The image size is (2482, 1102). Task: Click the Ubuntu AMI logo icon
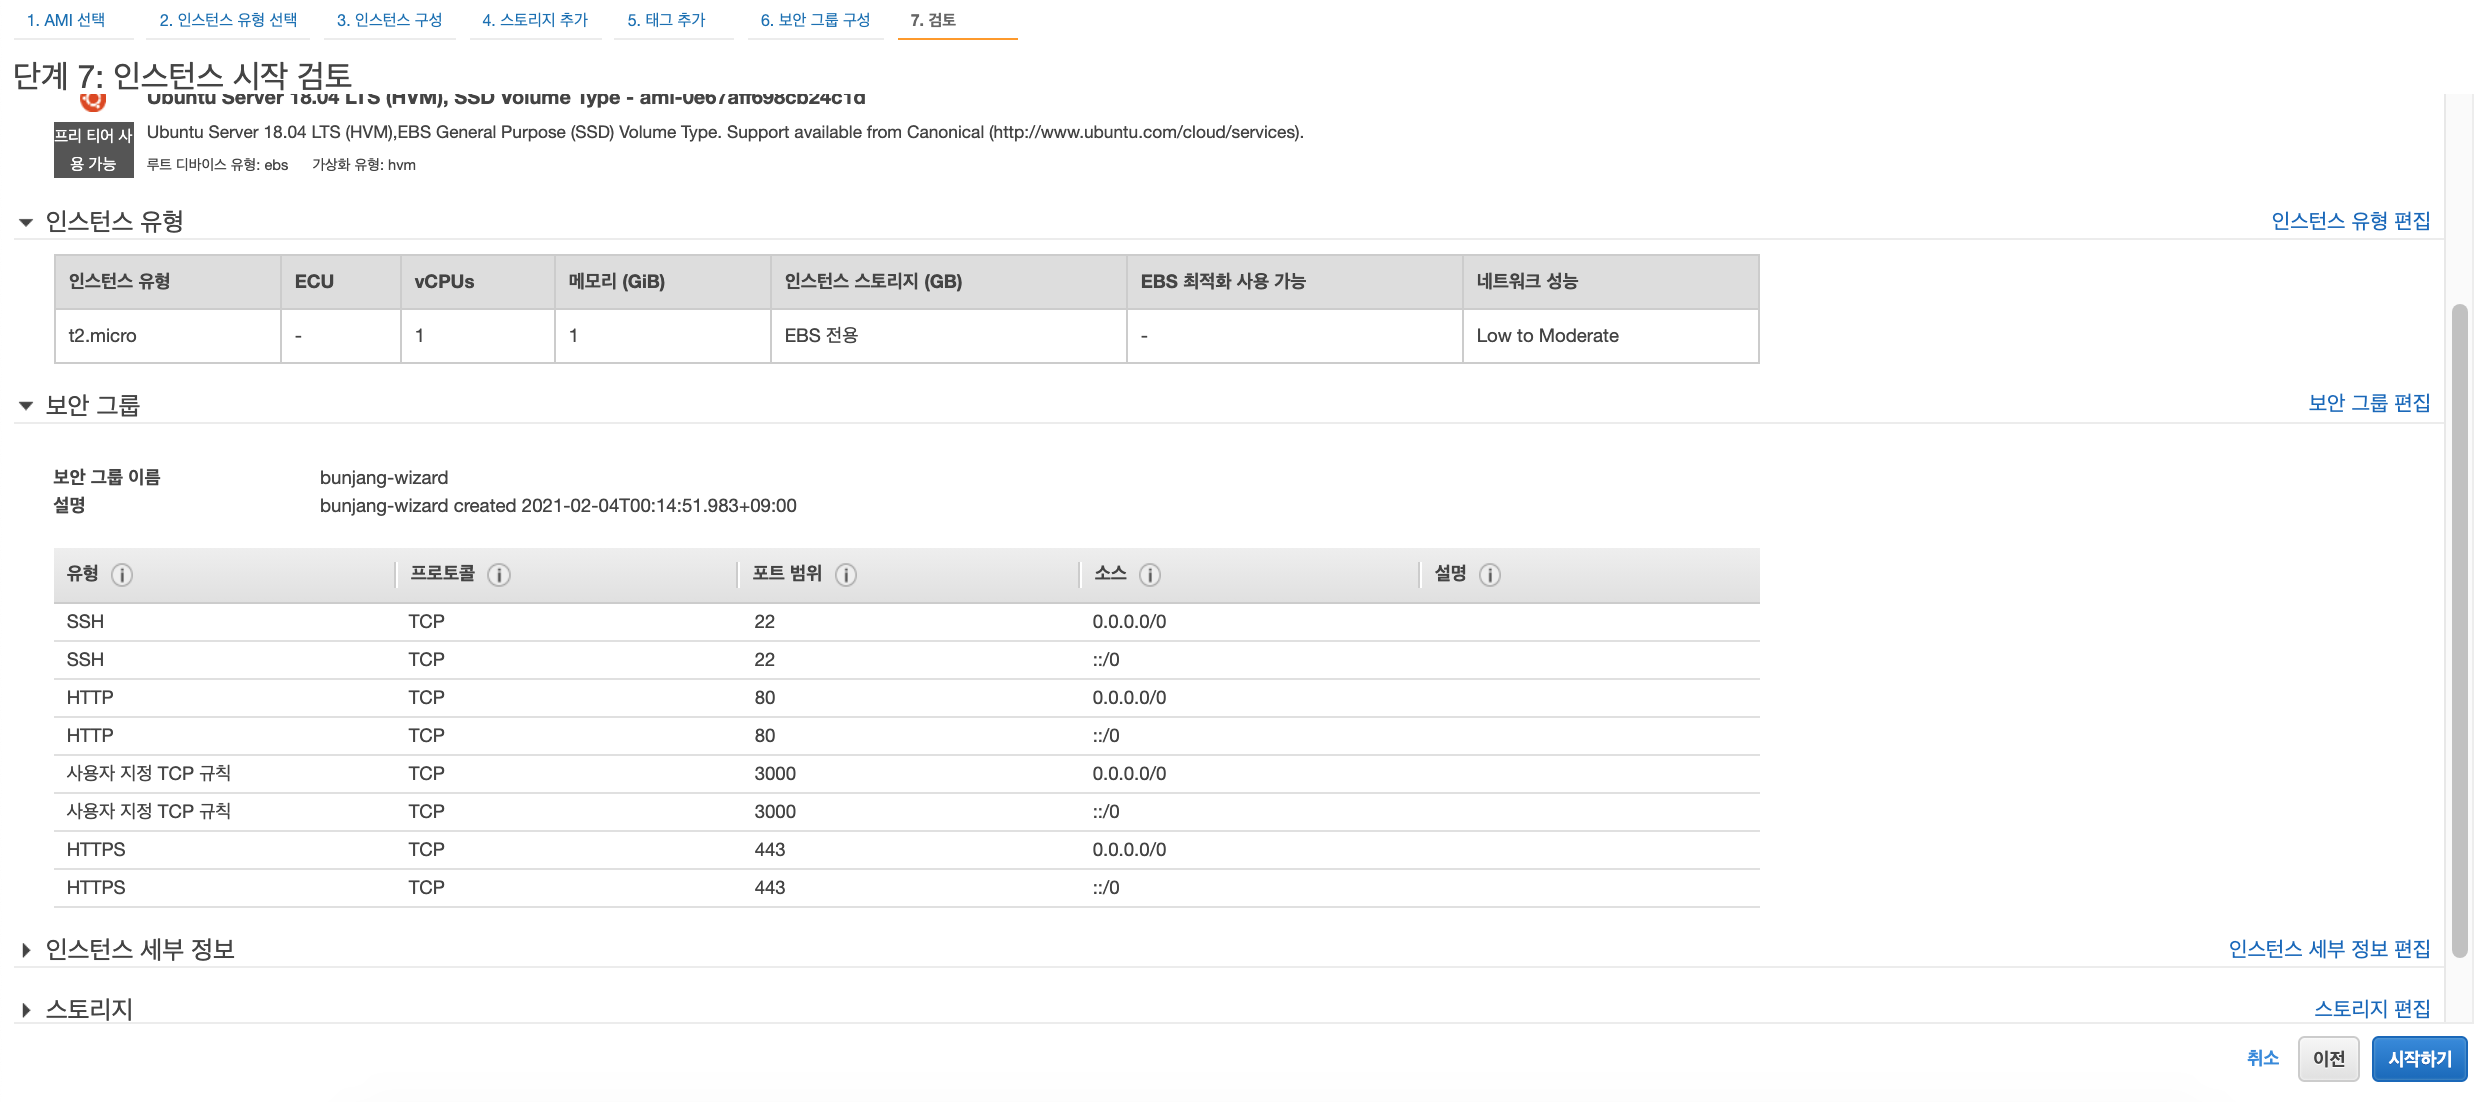point(93,101)
